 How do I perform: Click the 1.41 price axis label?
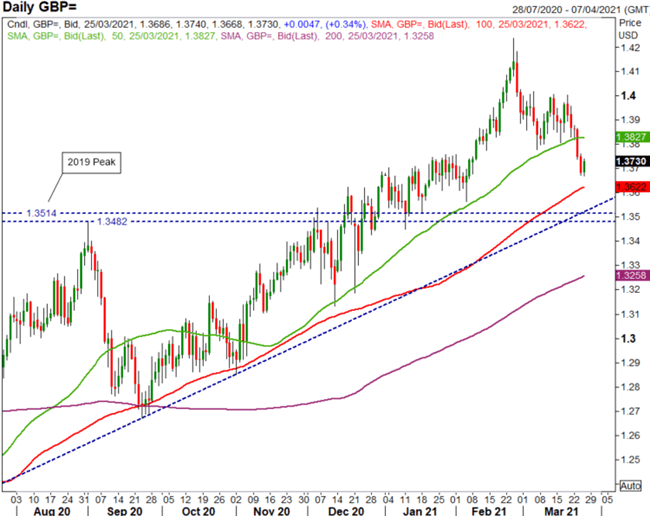click(630, 71)
